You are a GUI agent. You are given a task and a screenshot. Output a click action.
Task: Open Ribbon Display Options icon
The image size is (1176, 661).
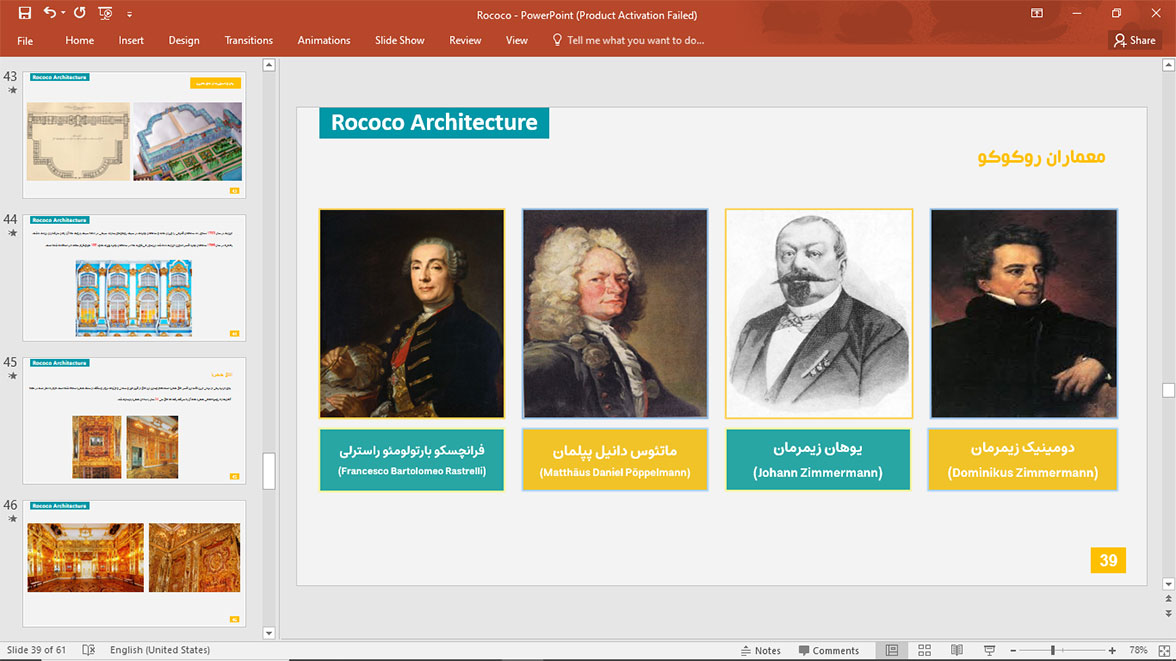1036,14
